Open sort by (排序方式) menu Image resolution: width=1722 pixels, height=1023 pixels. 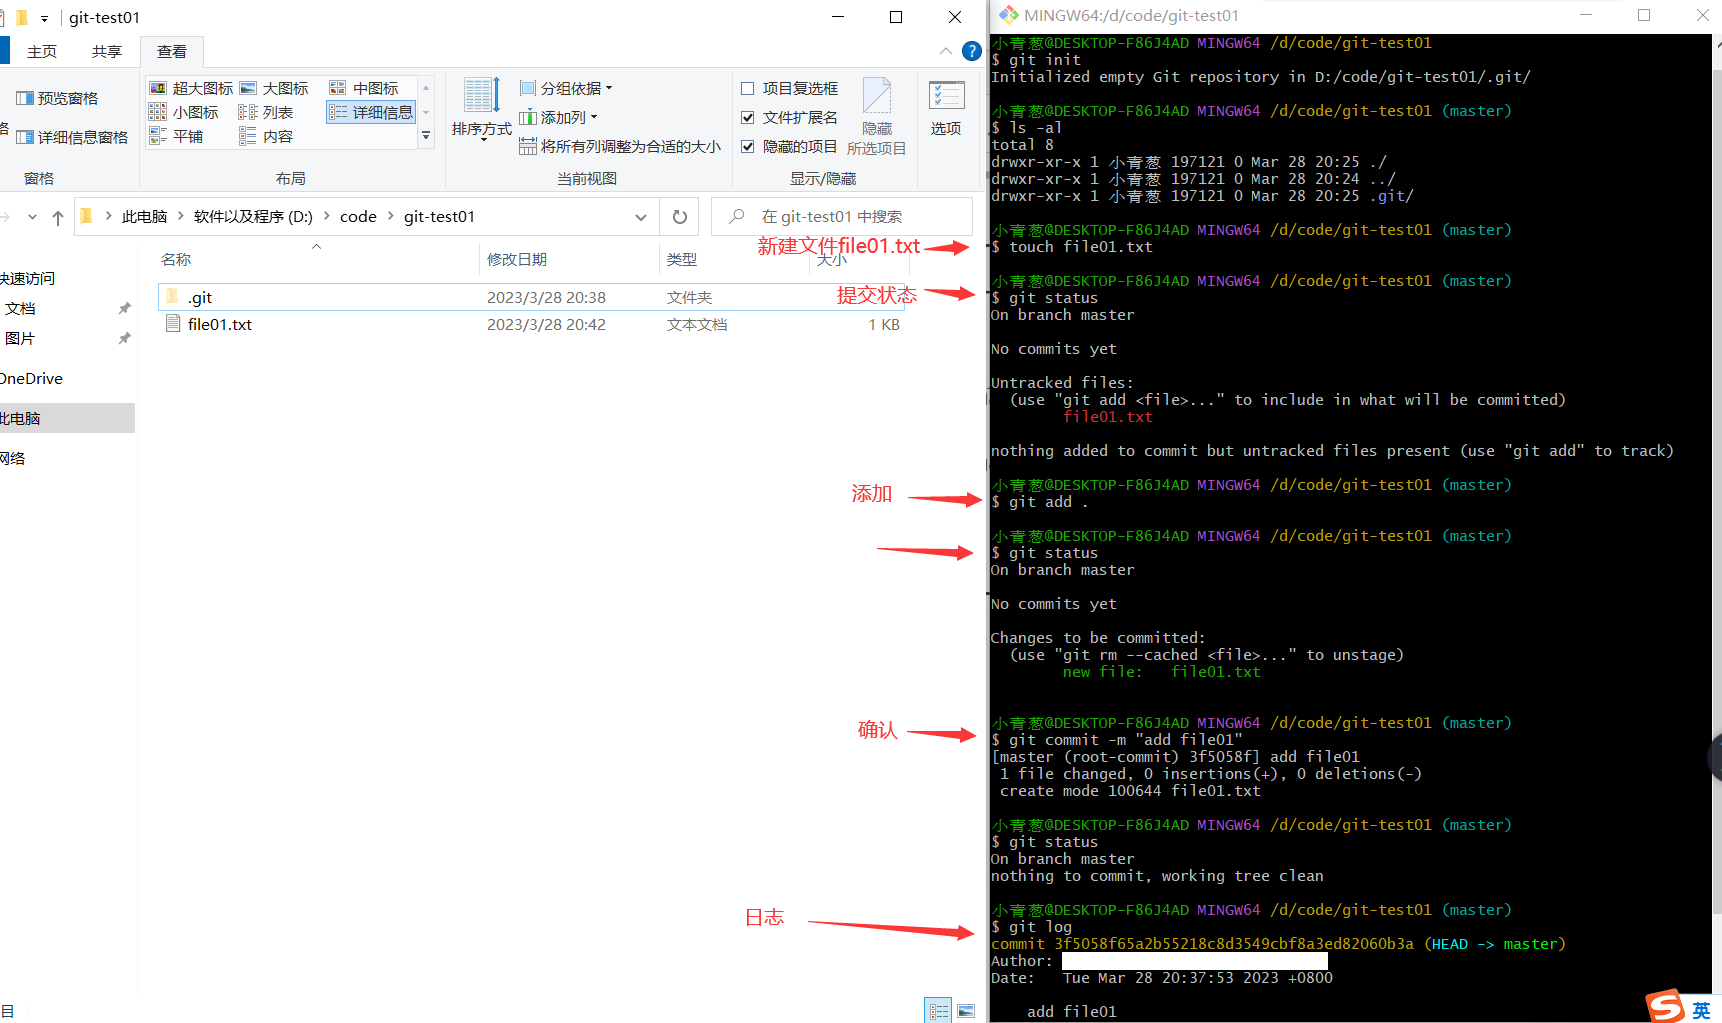(x=481, y=108)
